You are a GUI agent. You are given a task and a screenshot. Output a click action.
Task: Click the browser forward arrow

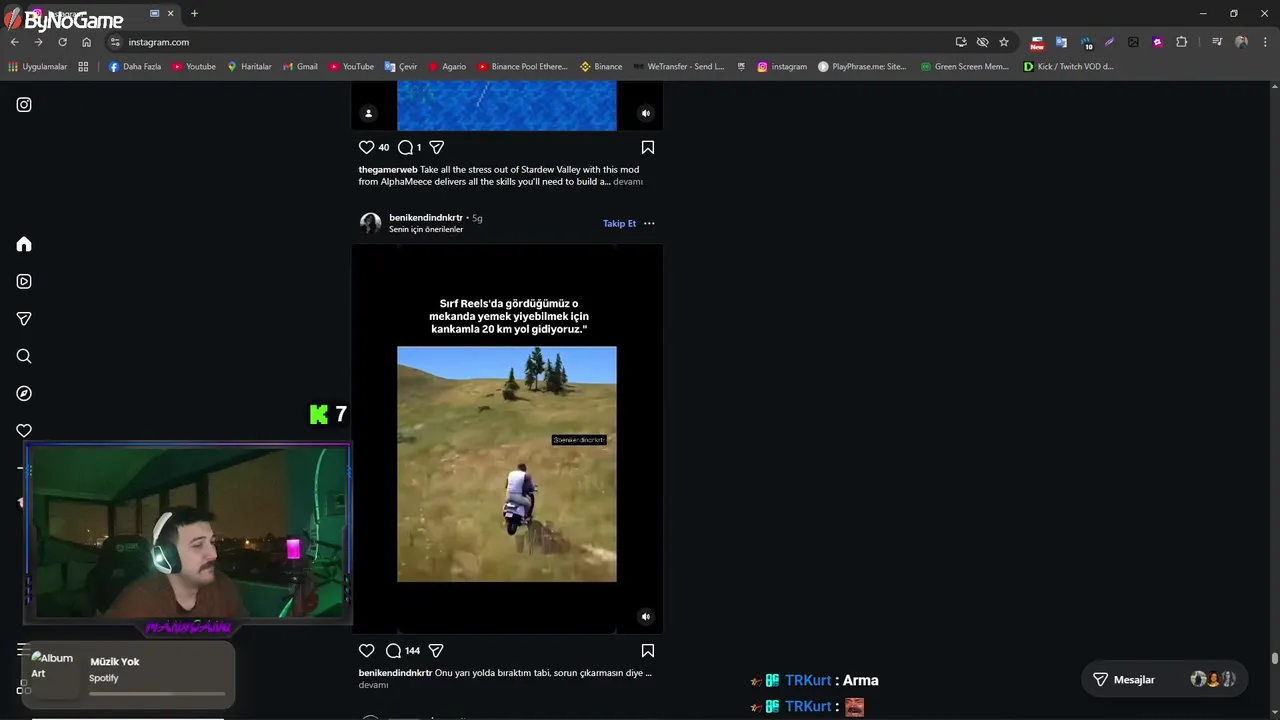click(x=38, y=42)
